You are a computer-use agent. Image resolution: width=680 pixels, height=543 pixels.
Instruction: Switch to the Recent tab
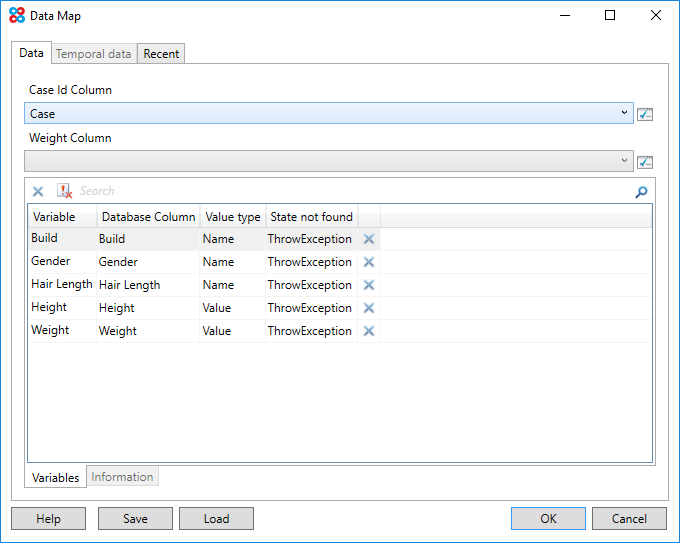click(x=161, y=54)
